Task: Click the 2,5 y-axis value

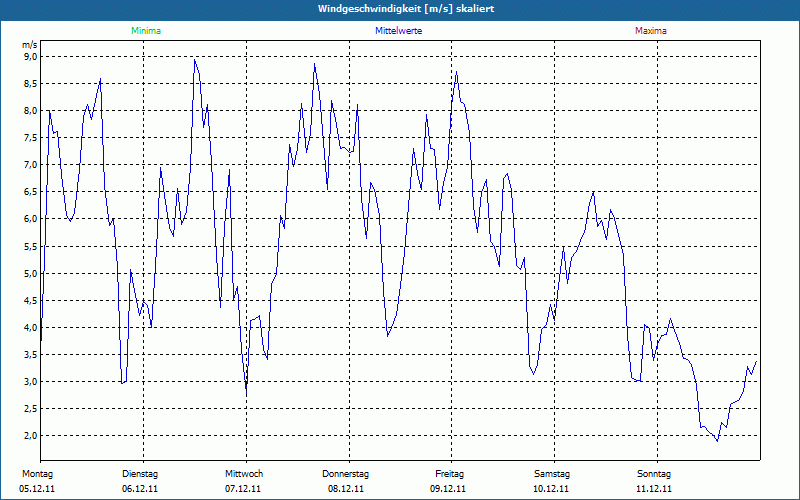Action: click(x=31, y=408)
